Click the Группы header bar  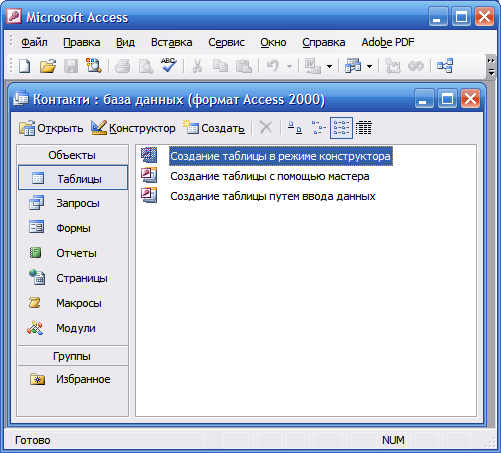[72, 356]
